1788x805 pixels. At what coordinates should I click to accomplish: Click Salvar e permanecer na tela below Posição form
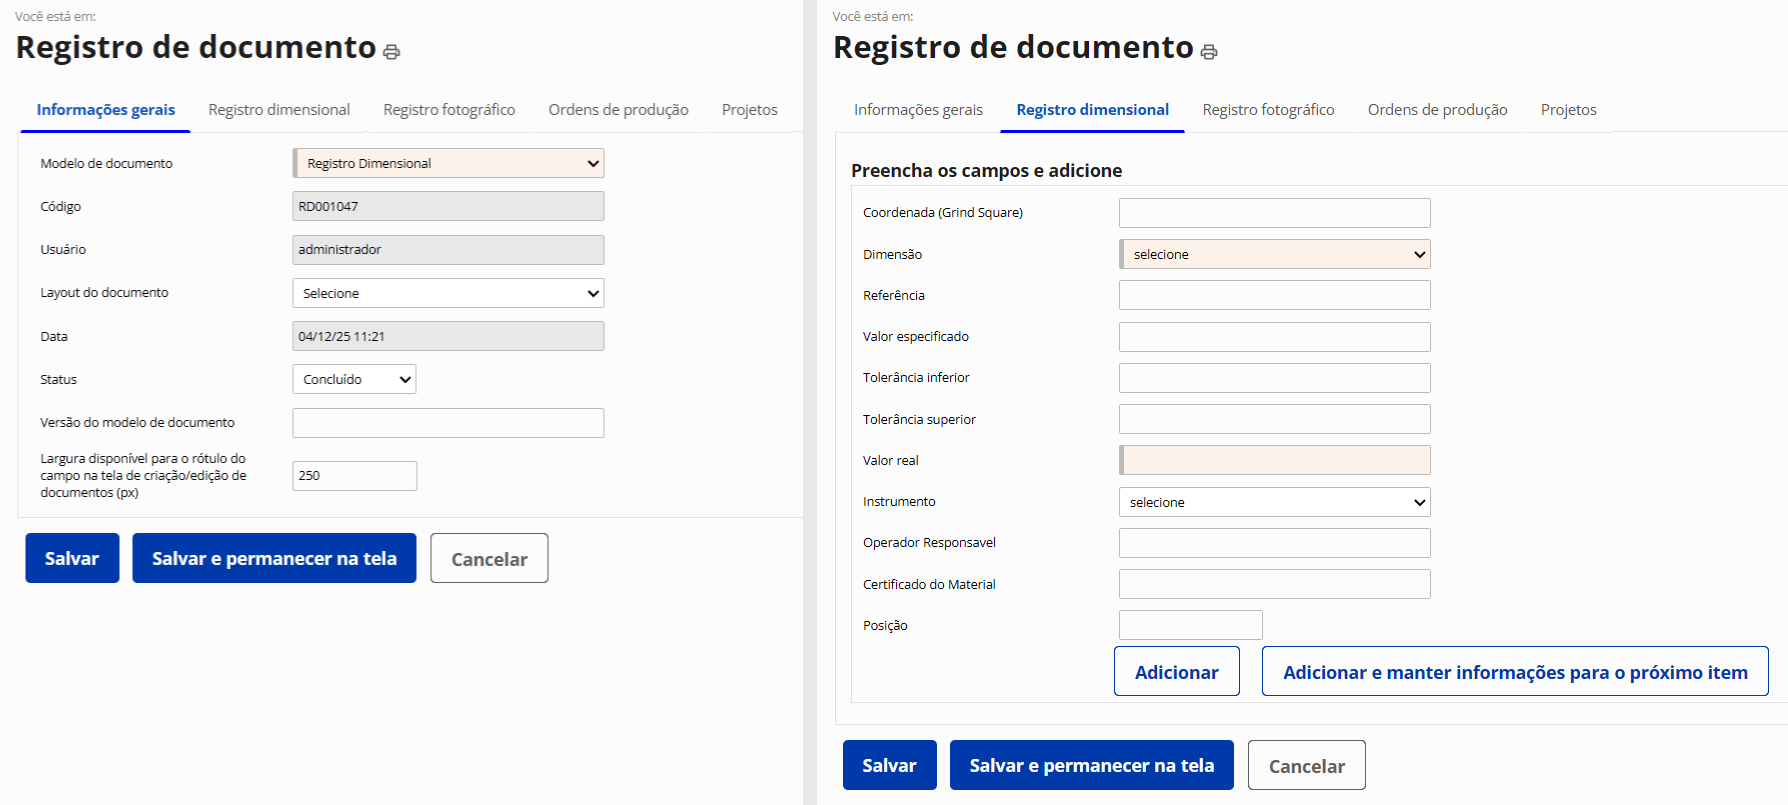point(1091,766)
